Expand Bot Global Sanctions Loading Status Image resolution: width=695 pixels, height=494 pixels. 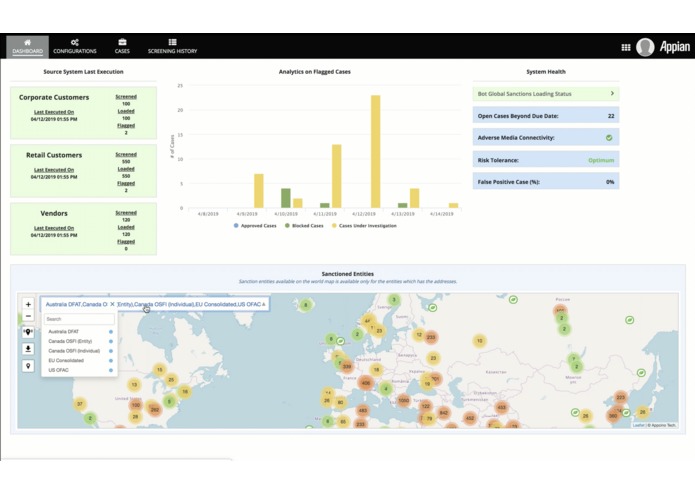(546, 94)
